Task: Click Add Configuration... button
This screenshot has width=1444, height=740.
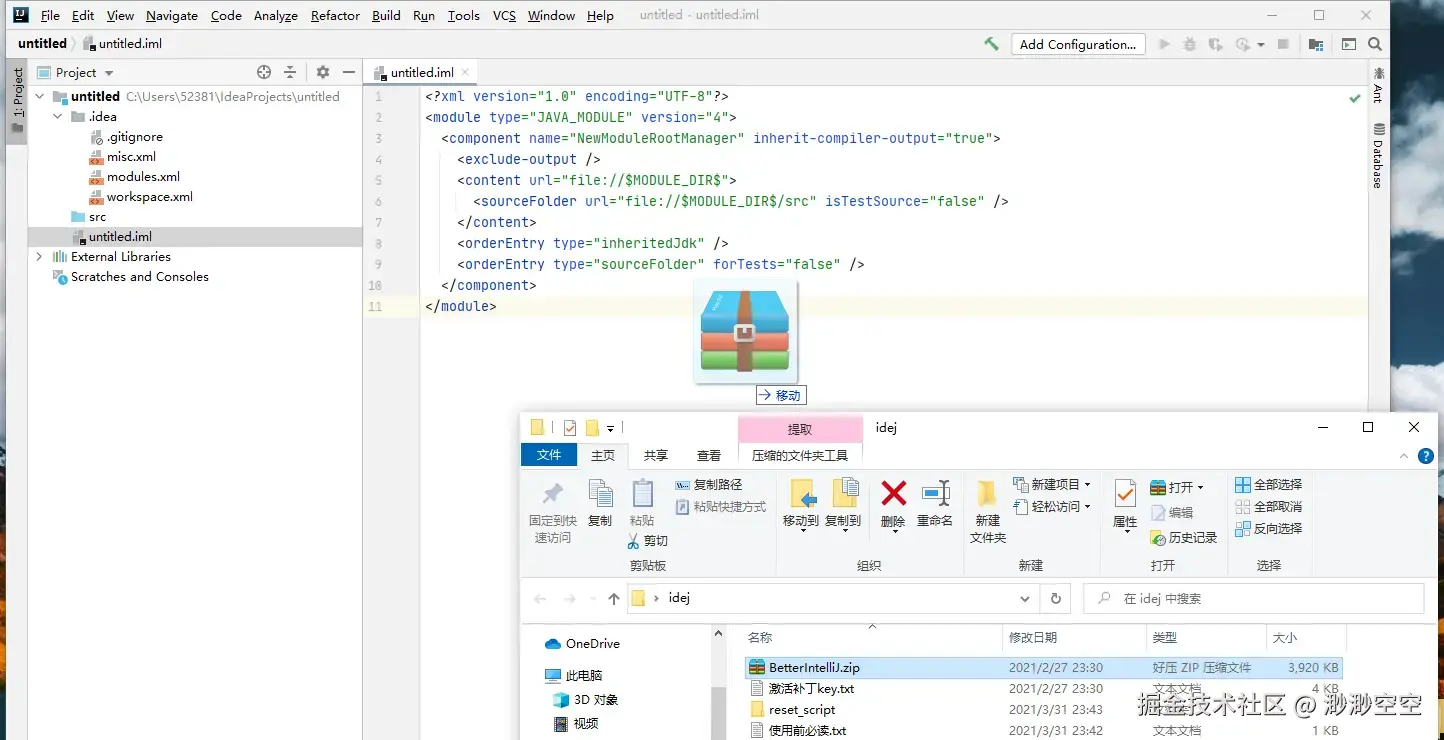Action: coord(1078,44)
